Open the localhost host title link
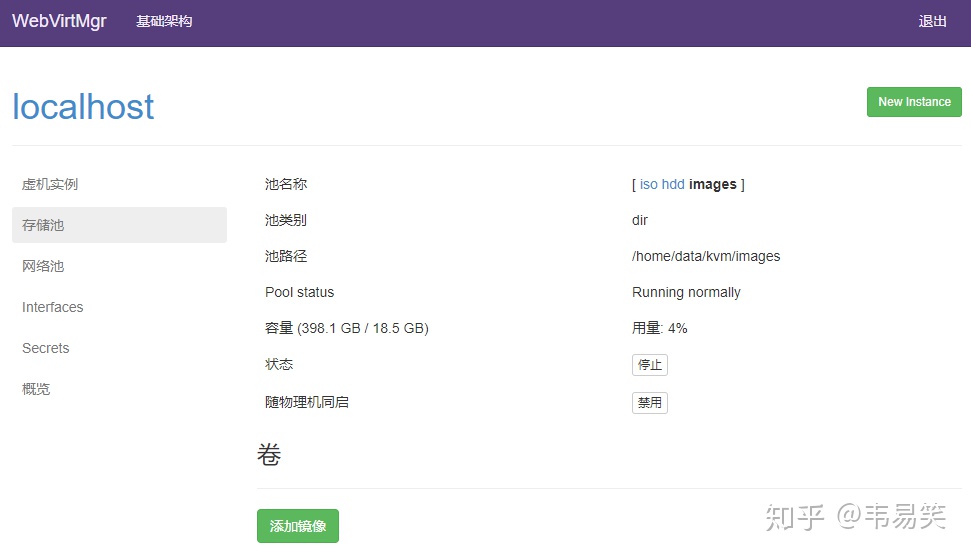This screenshot has width=971, height=556. pyautogui.click(x=83, y=106)
